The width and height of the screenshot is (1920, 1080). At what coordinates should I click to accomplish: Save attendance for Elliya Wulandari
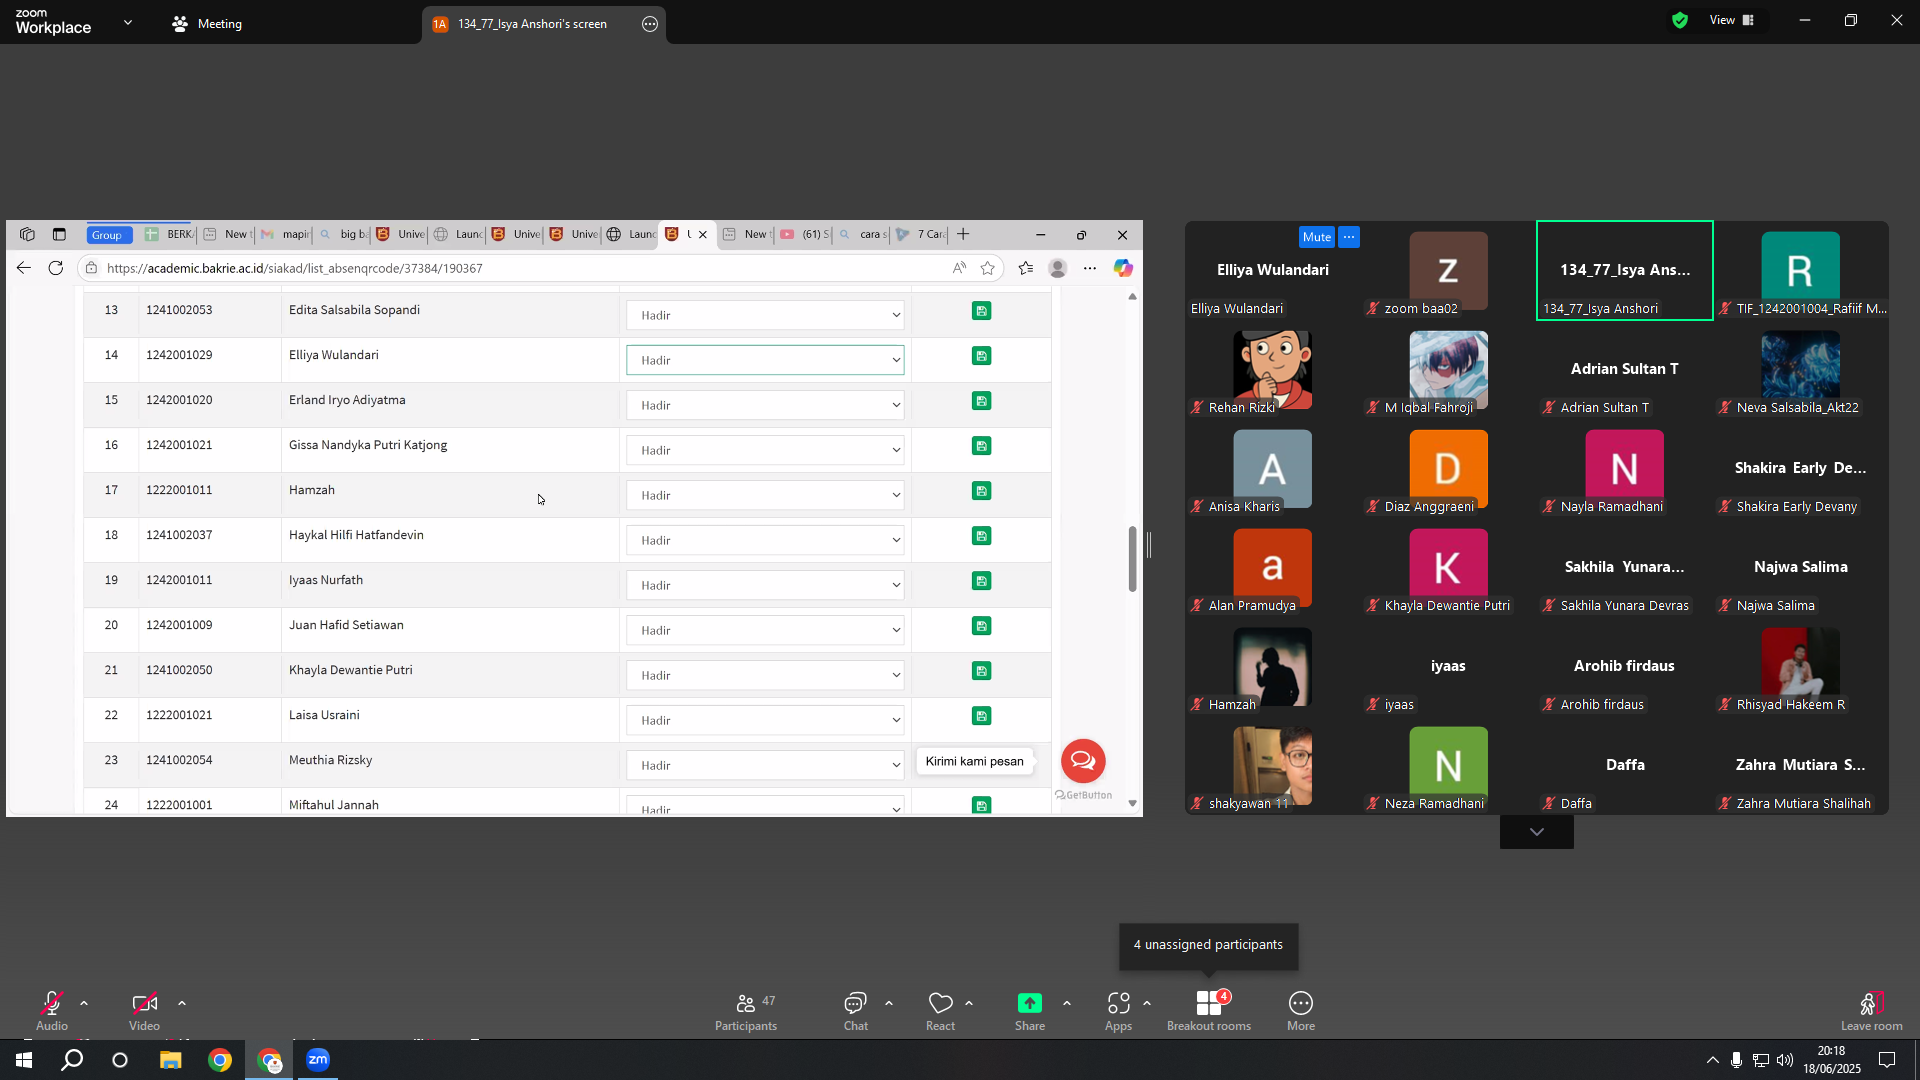pos(982,356)
